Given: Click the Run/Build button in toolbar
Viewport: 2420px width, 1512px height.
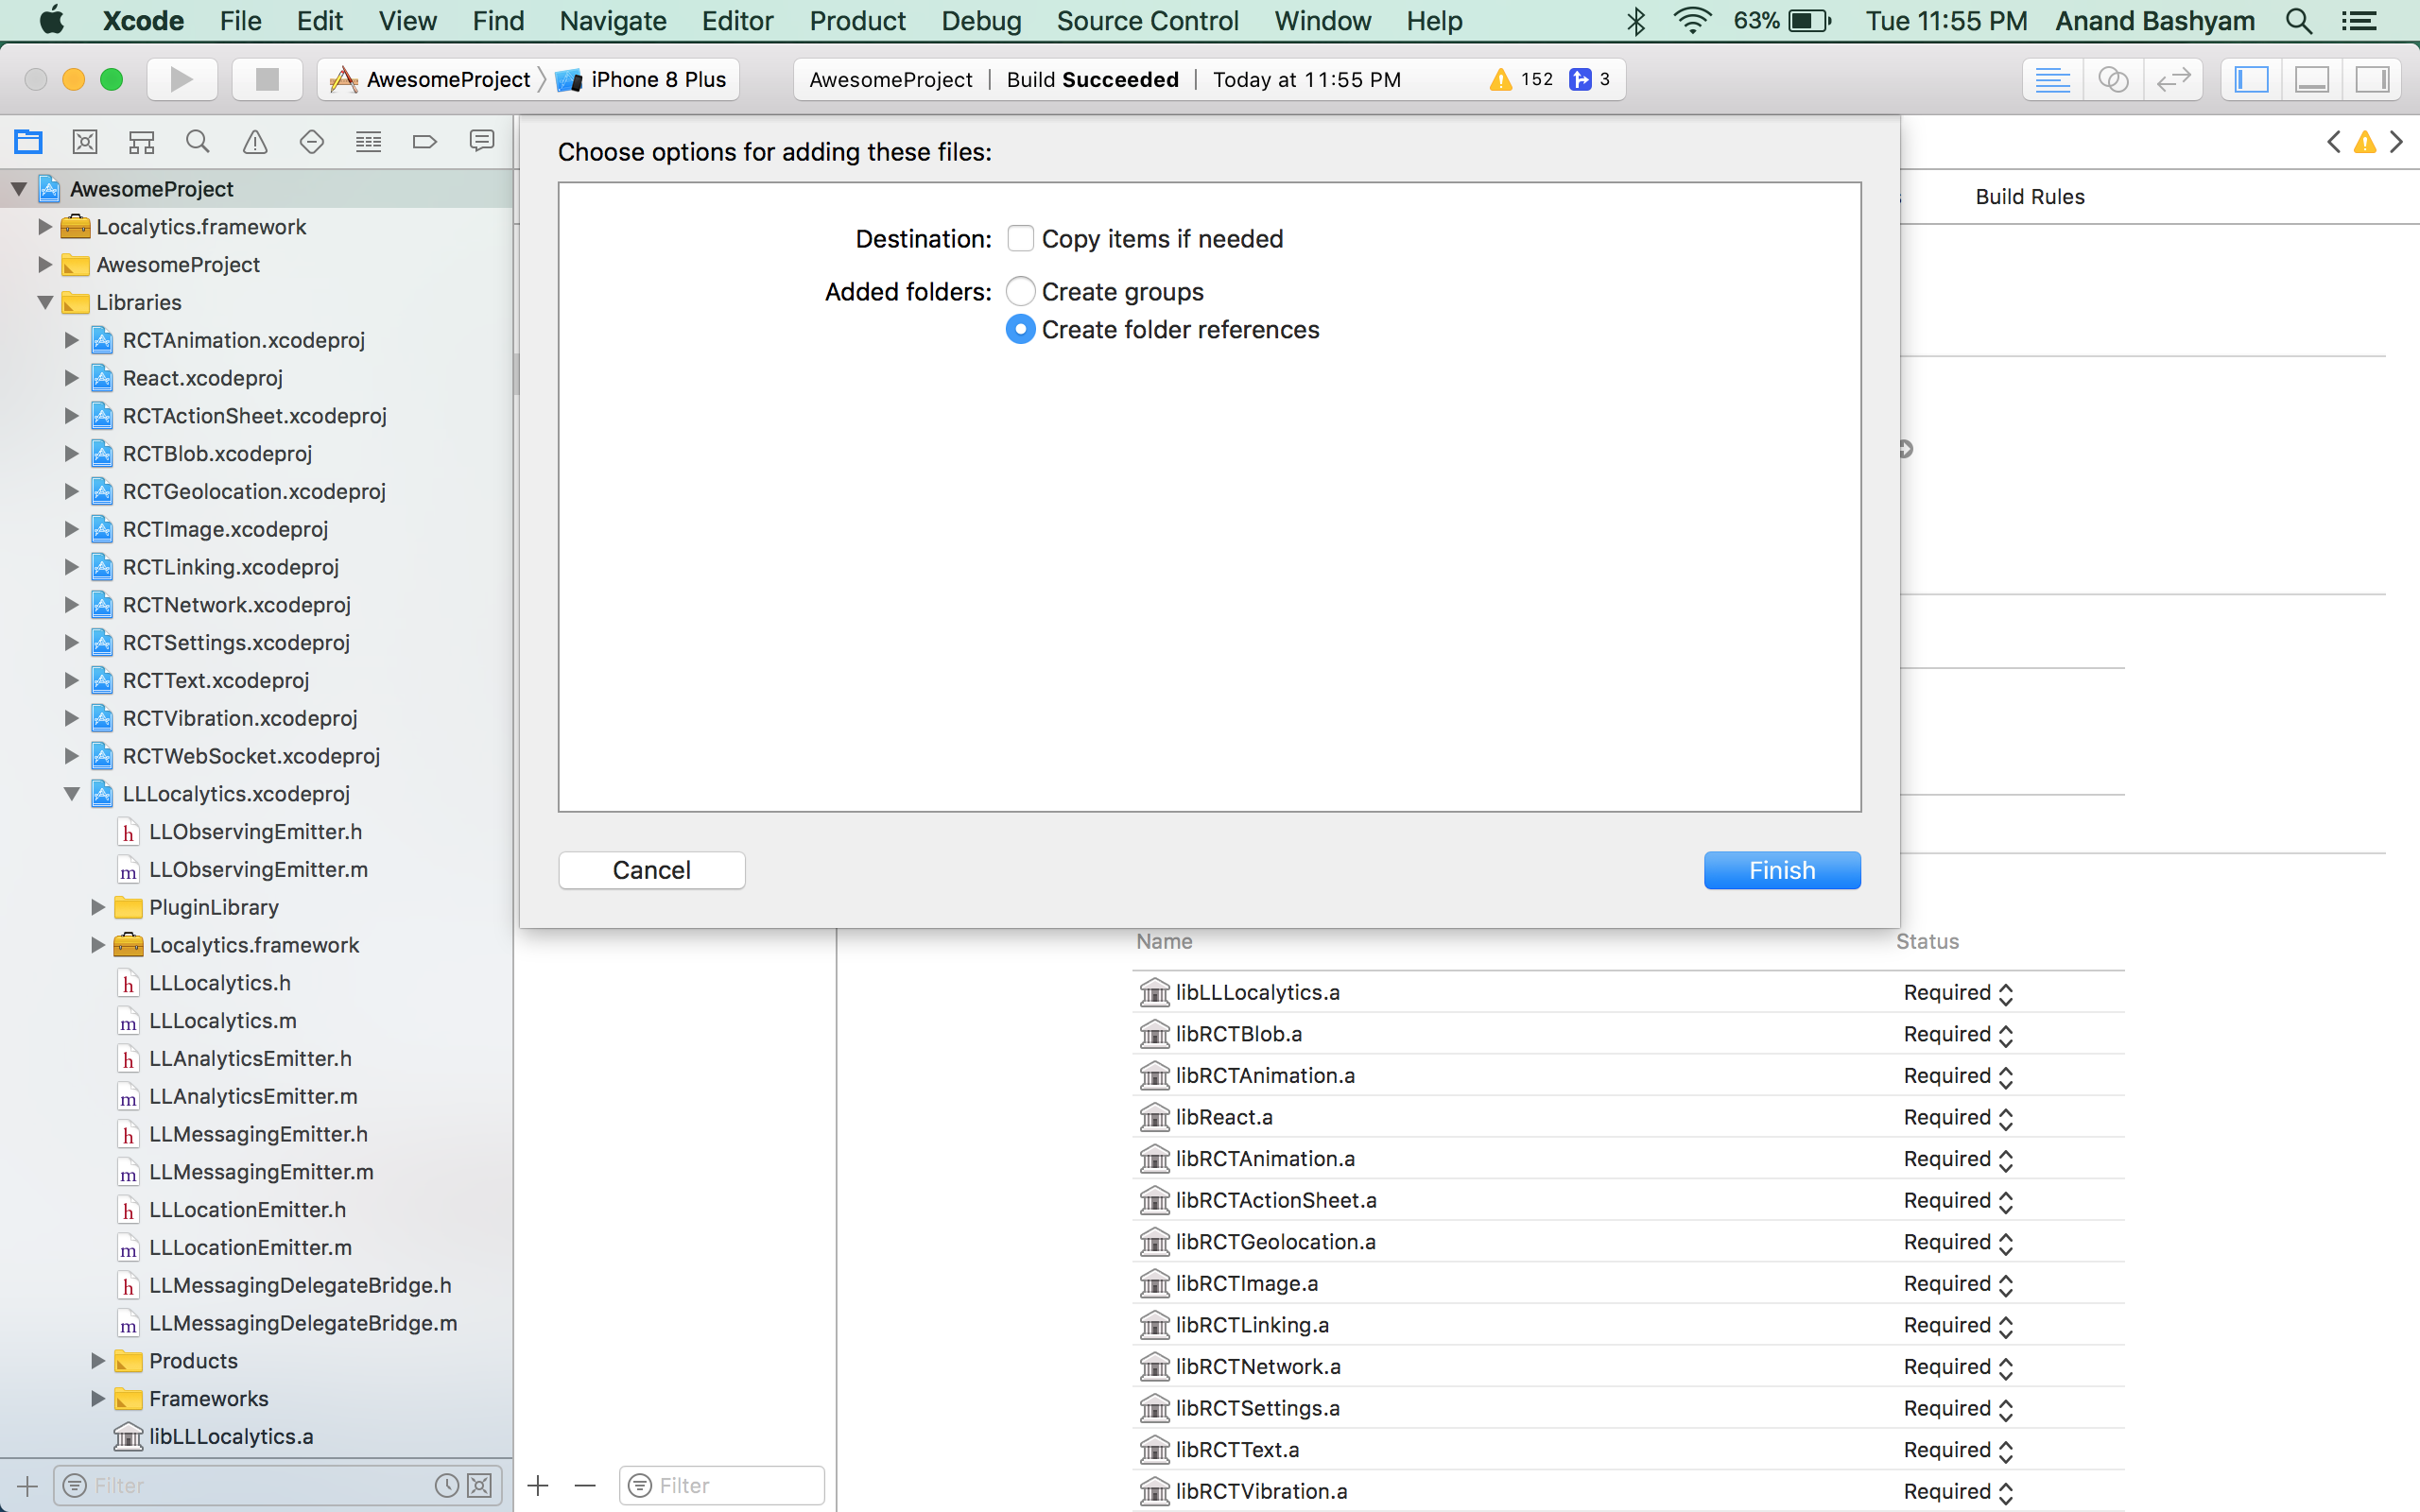Looking at the screenshot, I should [x=181, y=77].
